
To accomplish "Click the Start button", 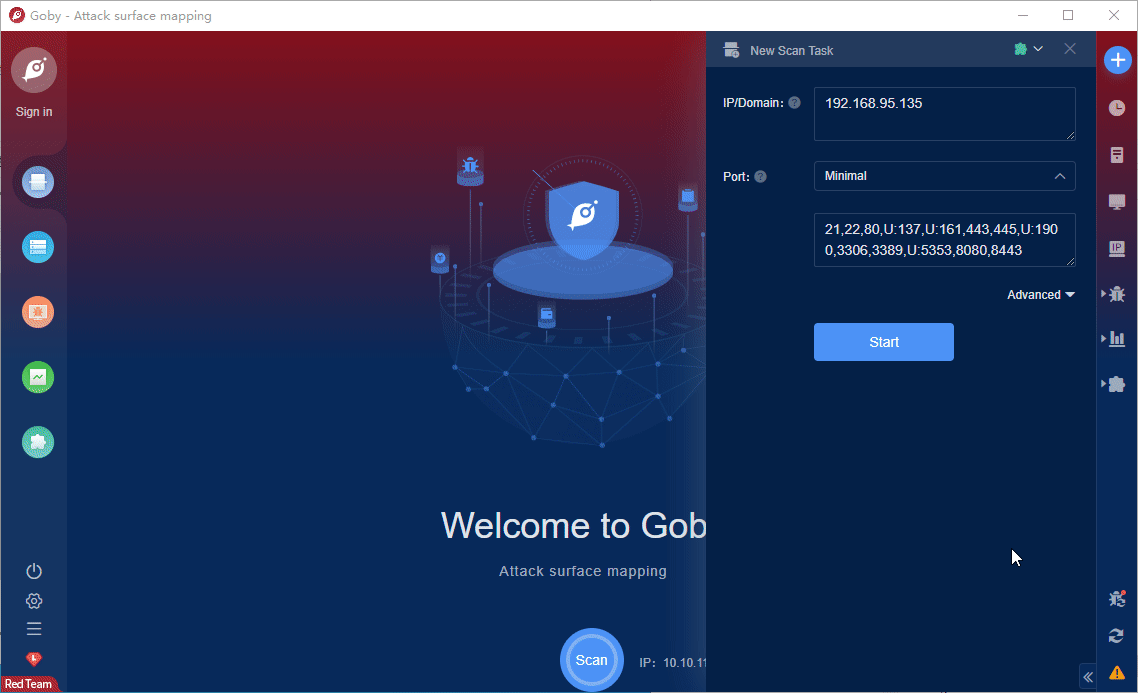I will pos(883,342).
